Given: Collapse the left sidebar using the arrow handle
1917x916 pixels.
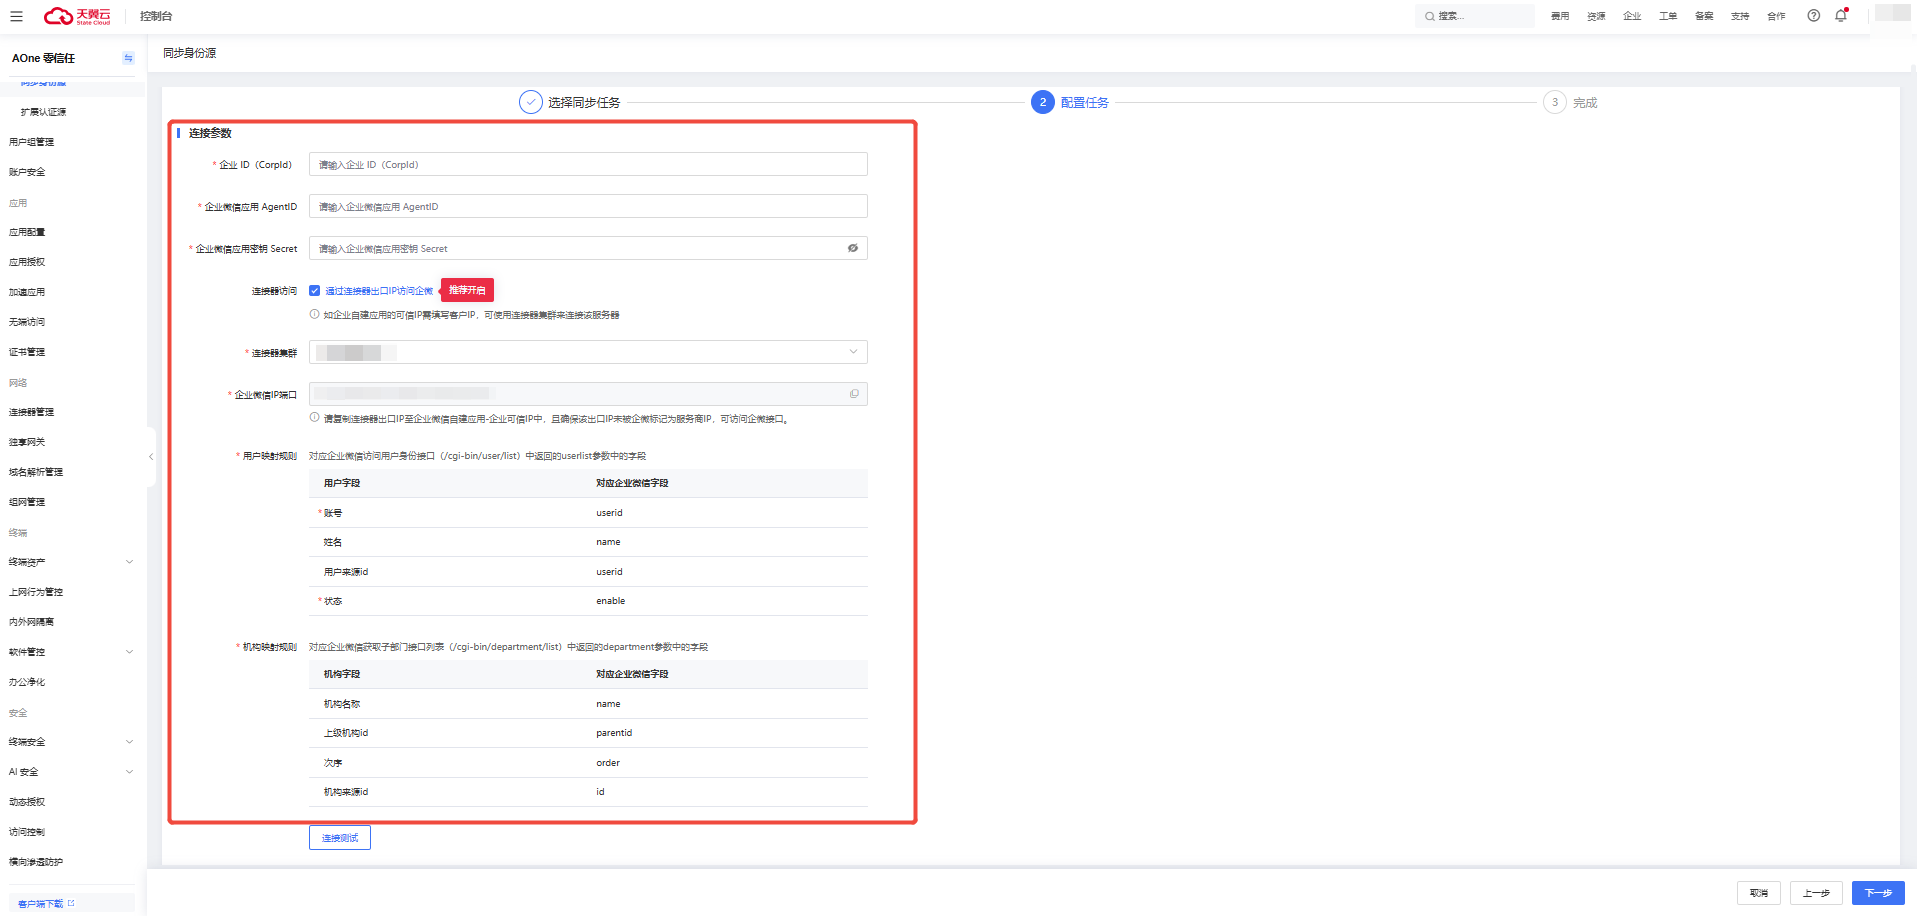Looking at the screenshot, I should point(151,457).
